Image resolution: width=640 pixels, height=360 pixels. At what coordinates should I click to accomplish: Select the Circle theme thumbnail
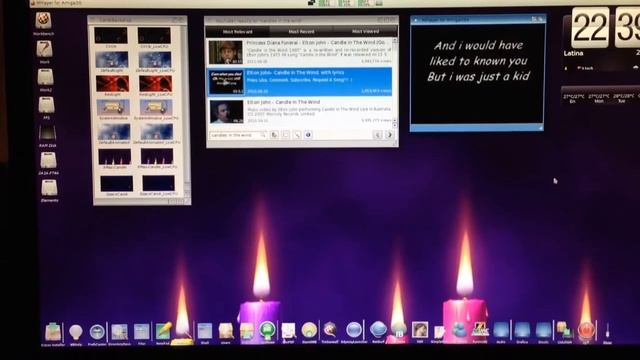click(x=111, y=36)
